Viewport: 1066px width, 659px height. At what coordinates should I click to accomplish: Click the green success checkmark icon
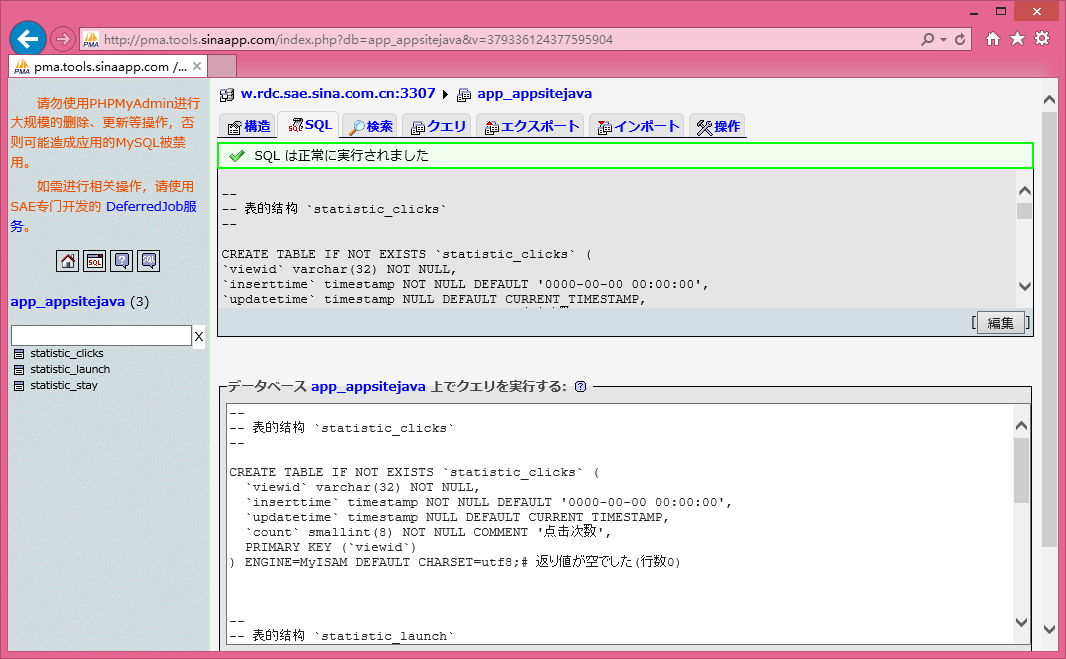pyautogui.click(x=237, y=156)
